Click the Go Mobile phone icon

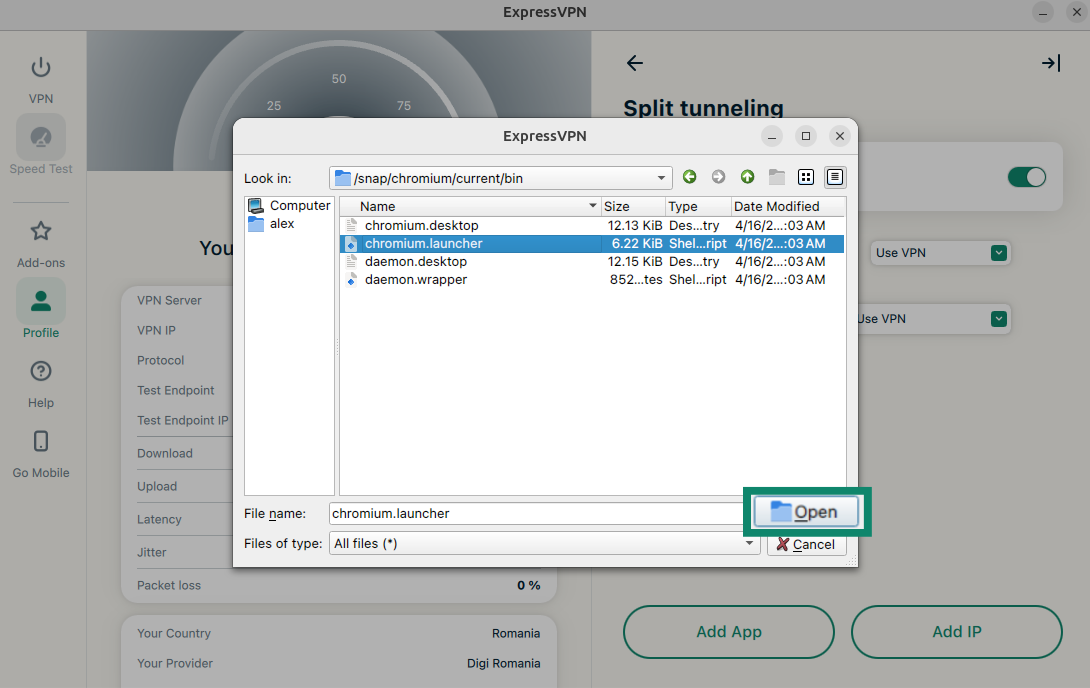click(41, 442)
